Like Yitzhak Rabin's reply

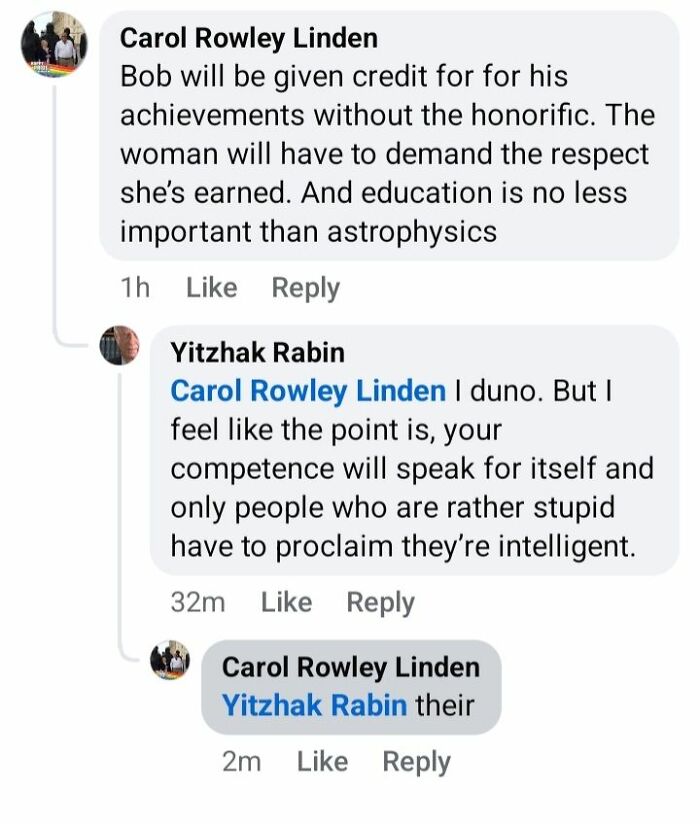(x=286, y=601)
